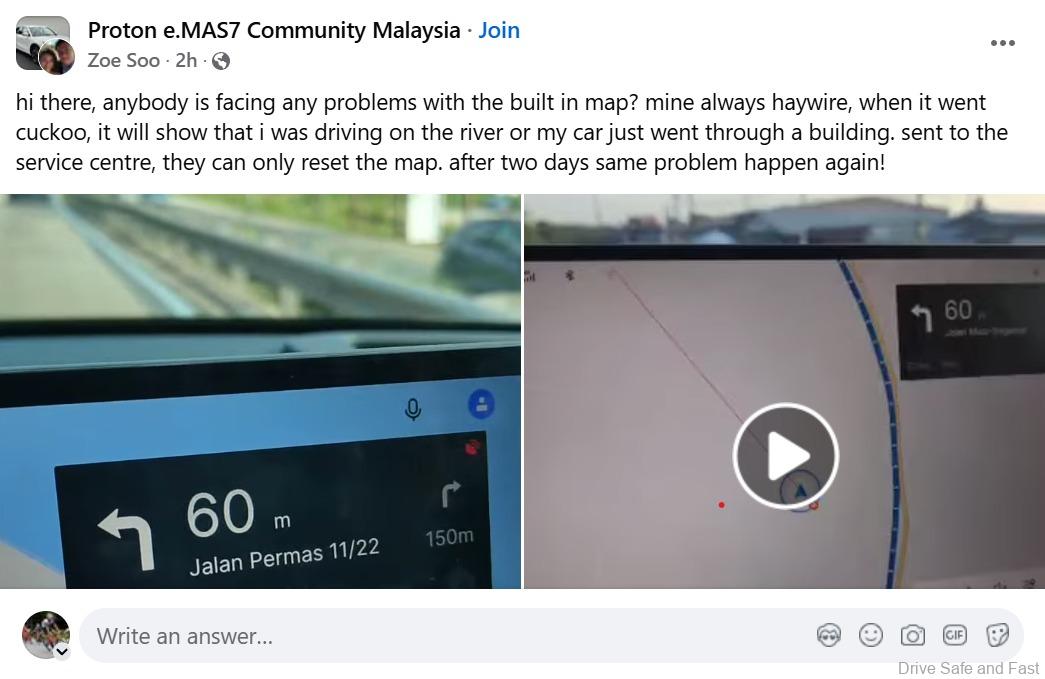Join the Proton e.MAS7 Community group
Image resolution: width=1045 pixels, height=679 pixels.
499,30
